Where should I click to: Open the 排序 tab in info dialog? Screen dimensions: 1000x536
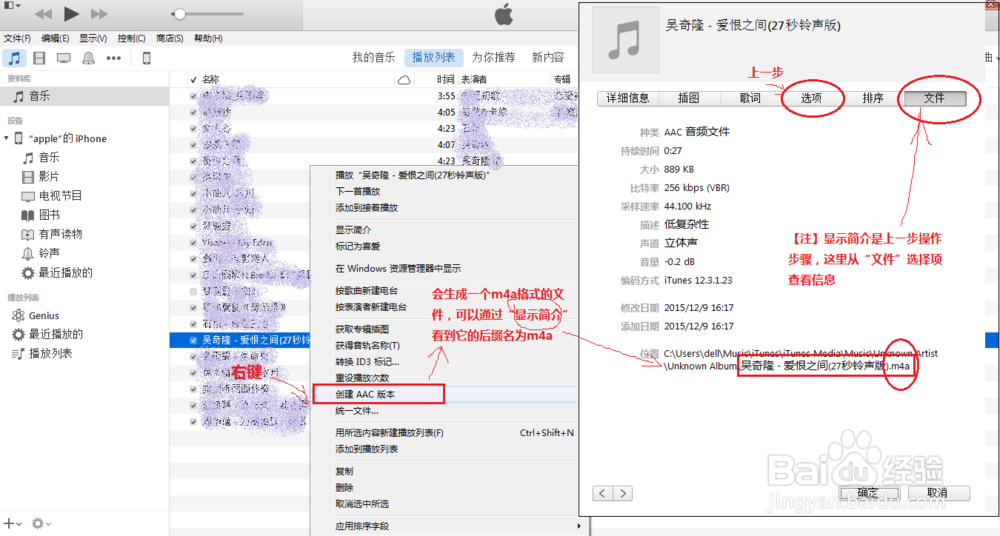[872, 98]
